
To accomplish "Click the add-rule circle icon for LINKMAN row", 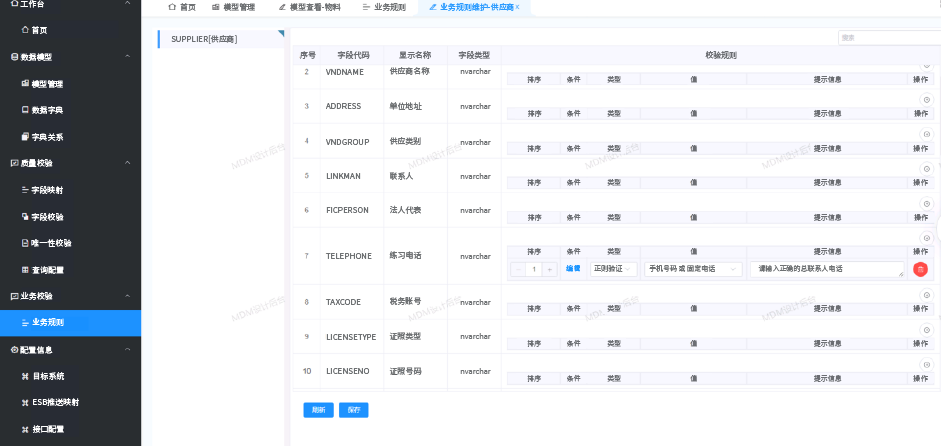I will [926, 169].
